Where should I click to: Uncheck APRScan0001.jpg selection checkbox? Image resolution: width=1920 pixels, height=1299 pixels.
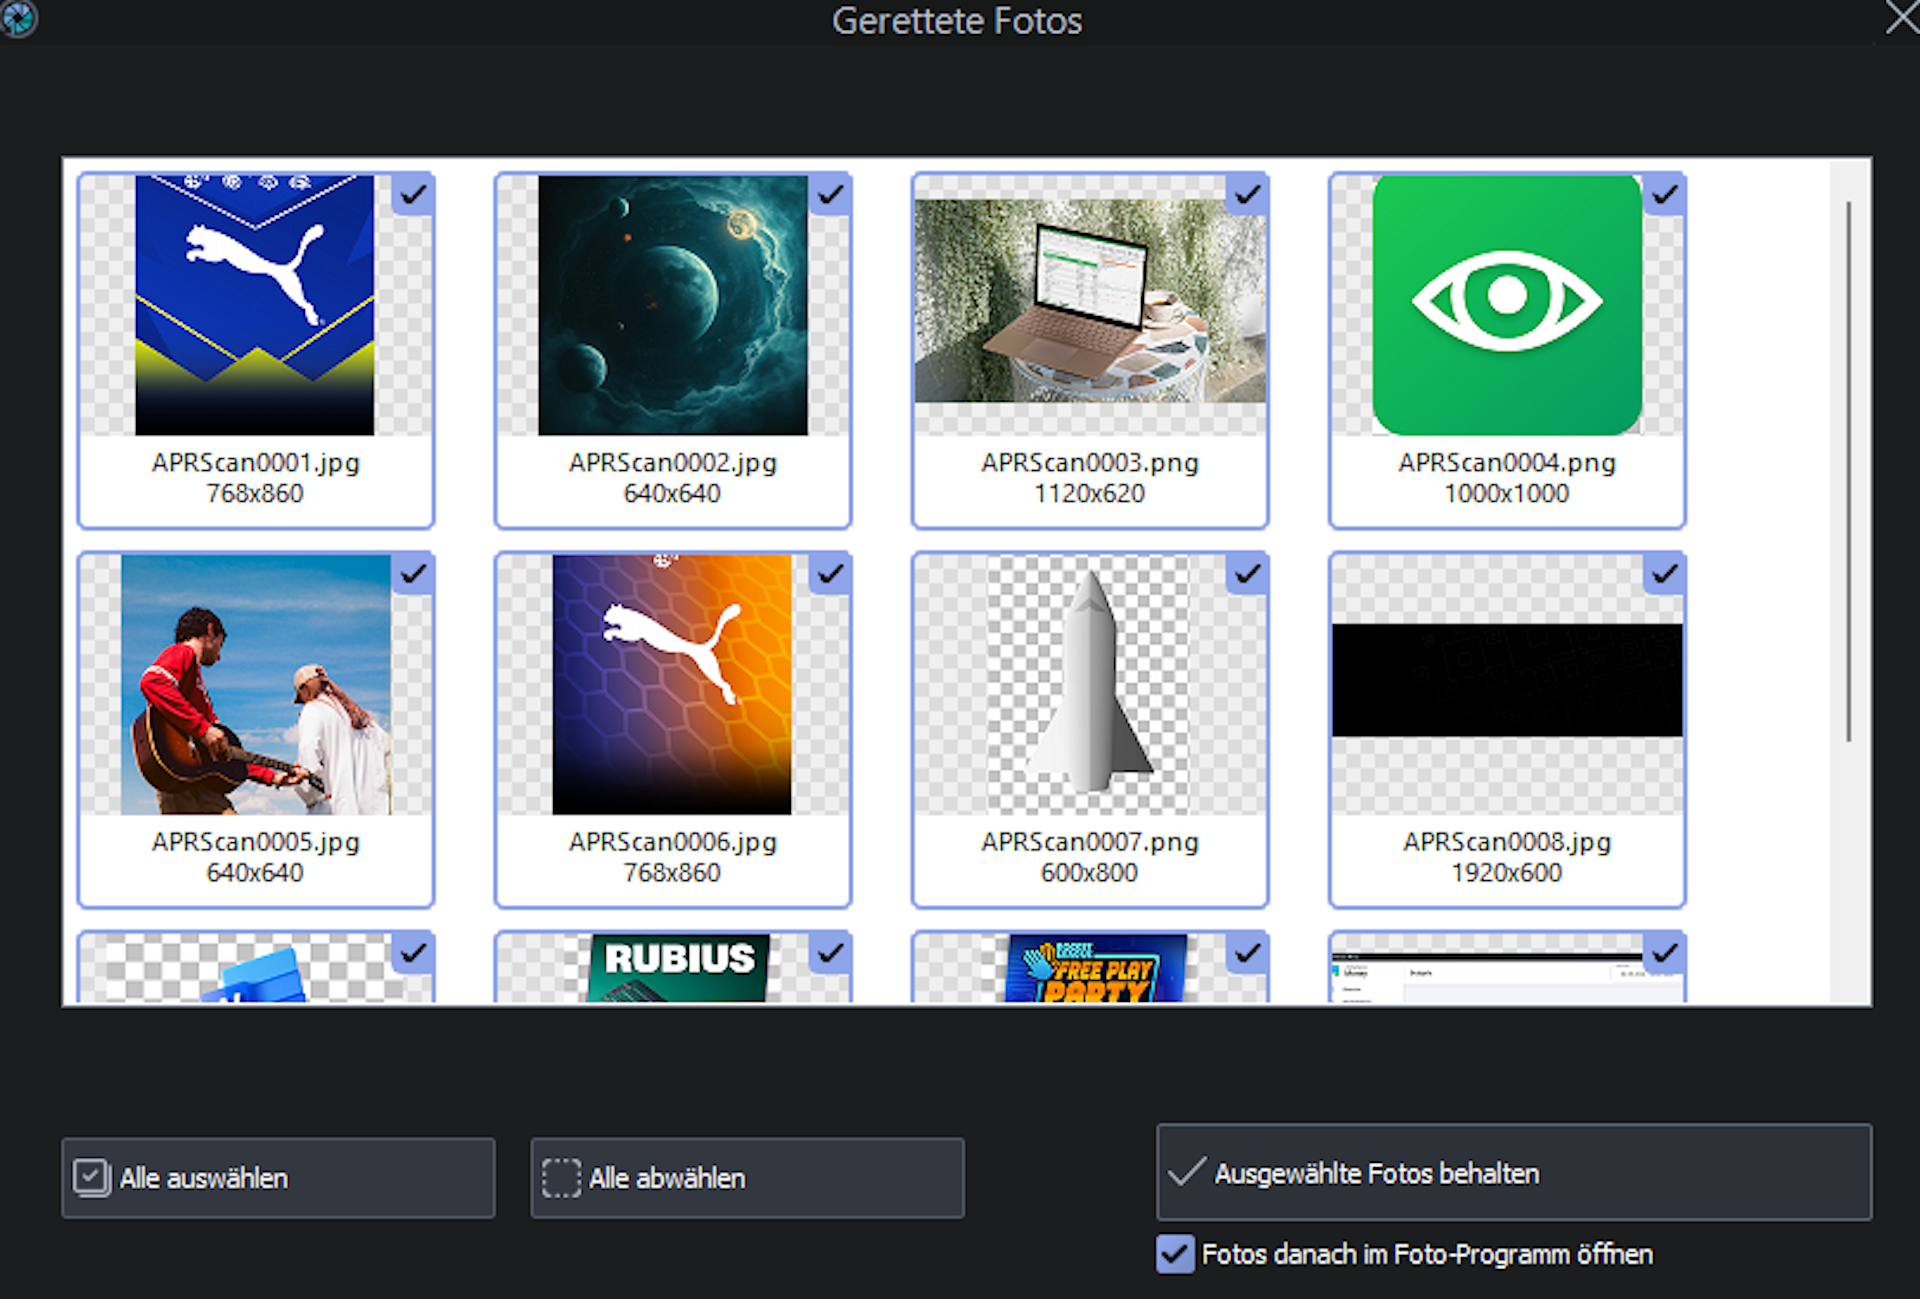pos(413,195)
